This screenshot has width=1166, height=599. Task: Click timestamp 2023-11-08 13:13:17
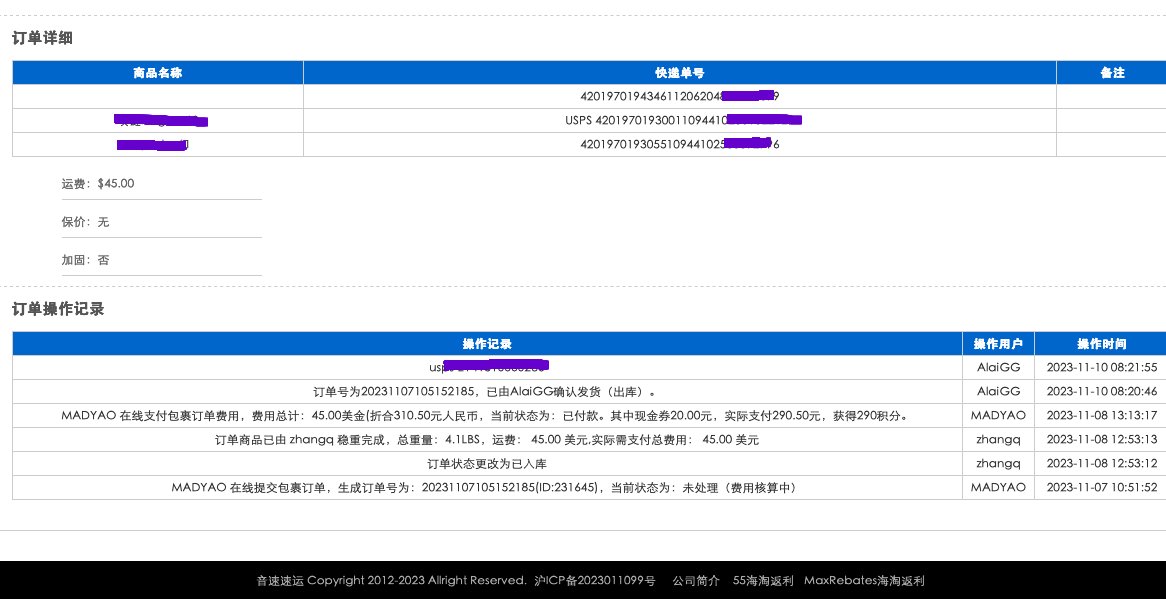pos(1101,415)
